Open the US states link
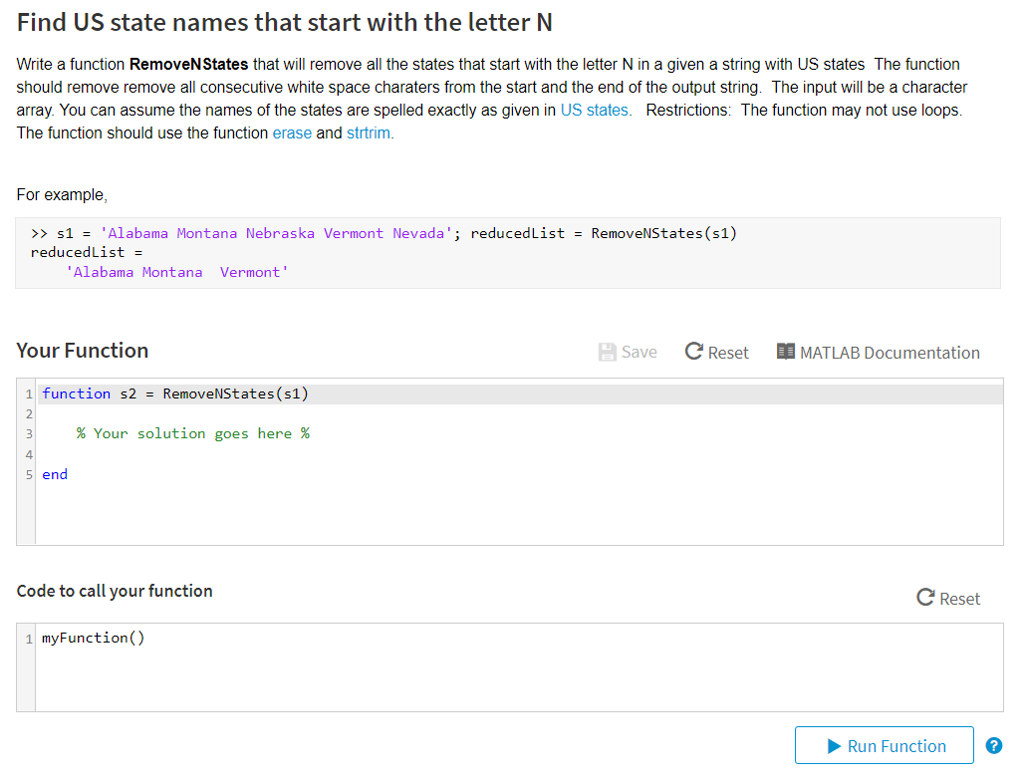The height and width of the screenshot is (782, 1024). pyautogui.click(x=596, y=110)
